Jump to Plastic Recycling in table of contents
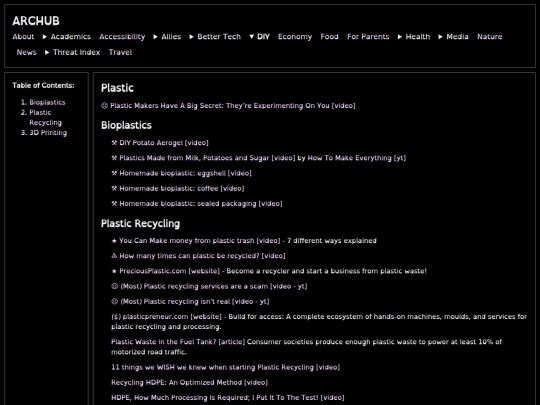This screenshot has height=405, width=540. (x=45, y=117)
